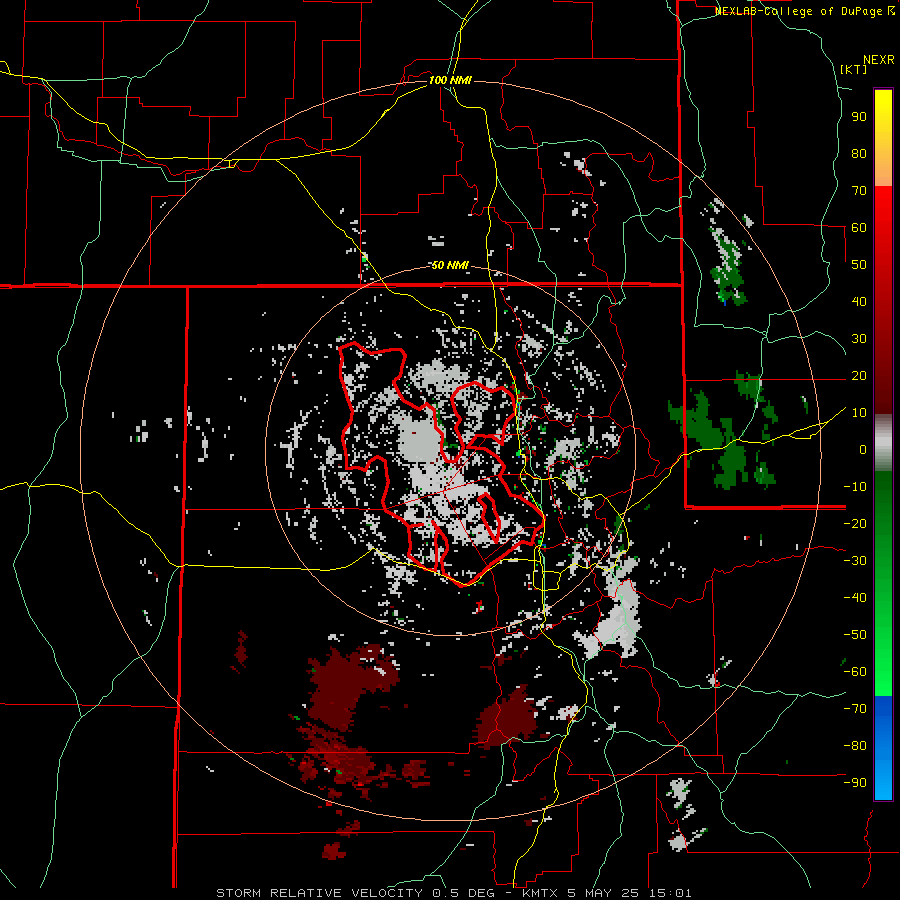
Task: Click the 0 value on velocity scale
Action: [x=863, y=450]
